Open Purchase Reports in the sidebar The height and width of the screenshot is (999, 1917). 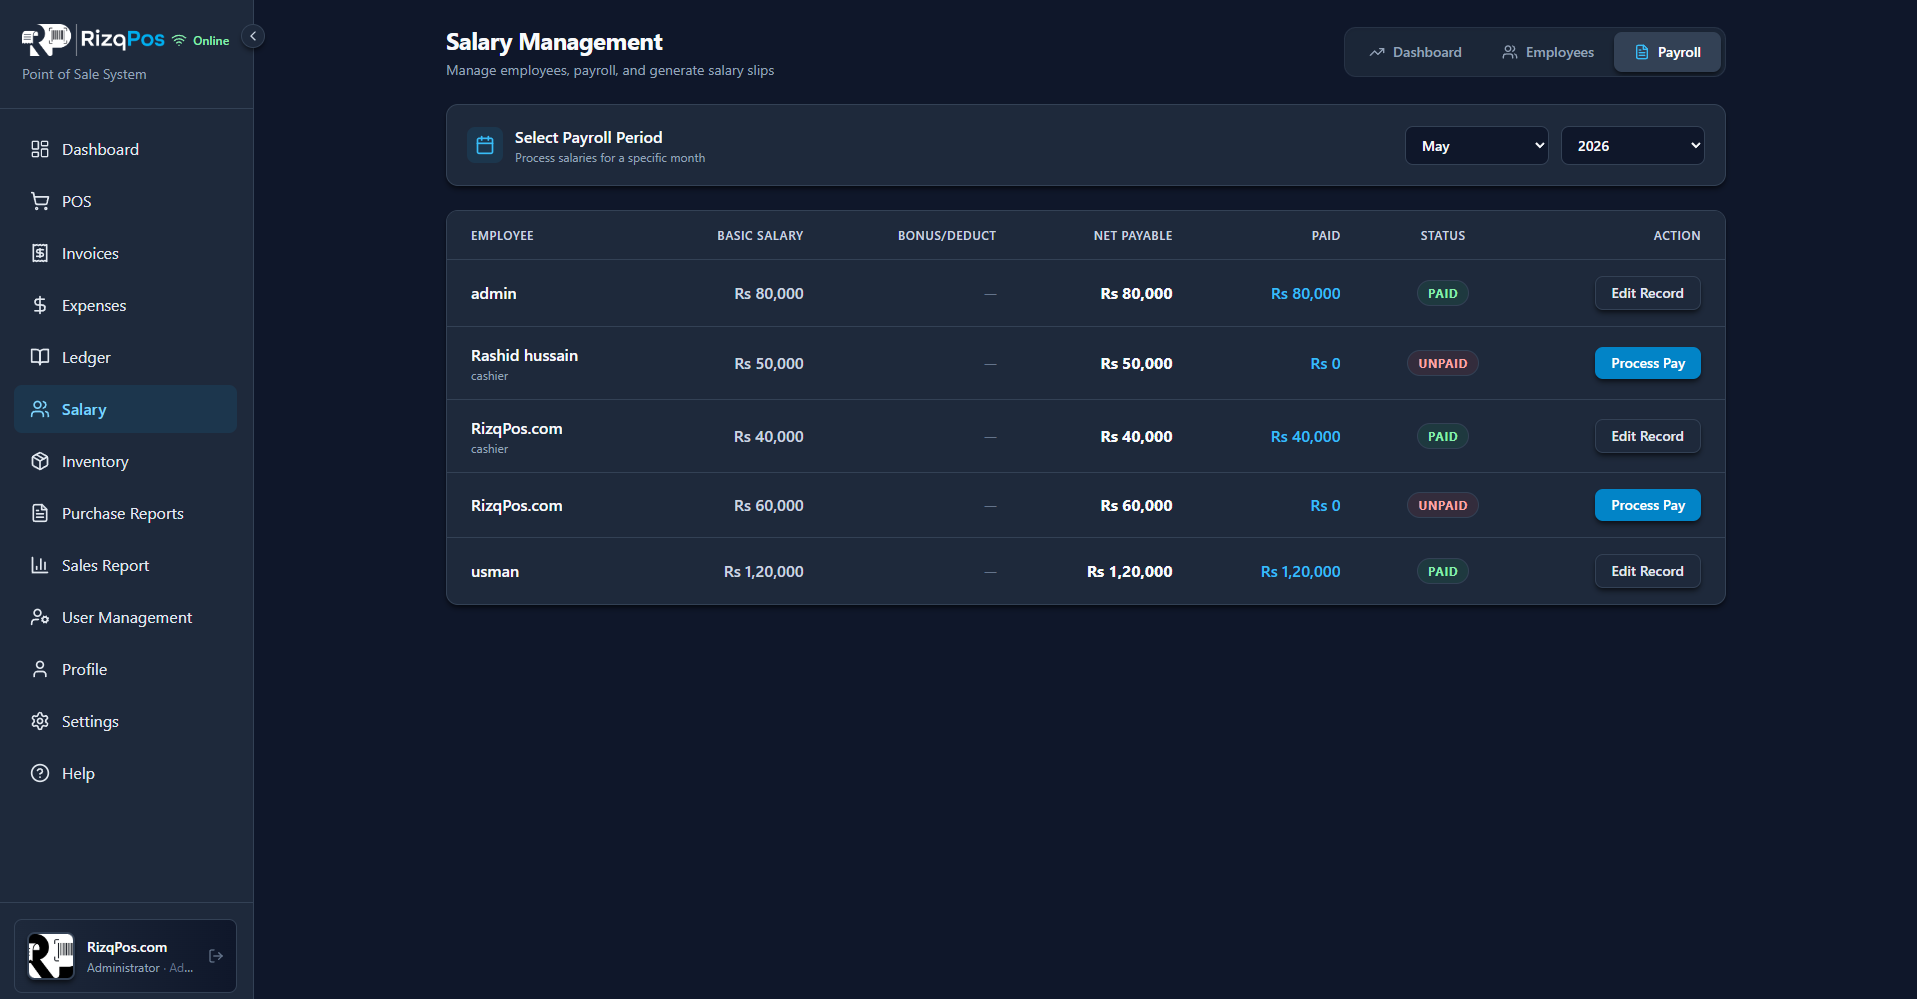(125, 513)
